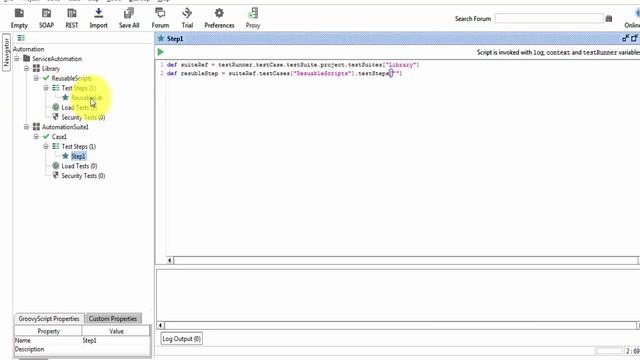This screenshot has height=360, width=640.
Task: Collapse the AutomationSuite1 node
Action: [x=27, y=127]
